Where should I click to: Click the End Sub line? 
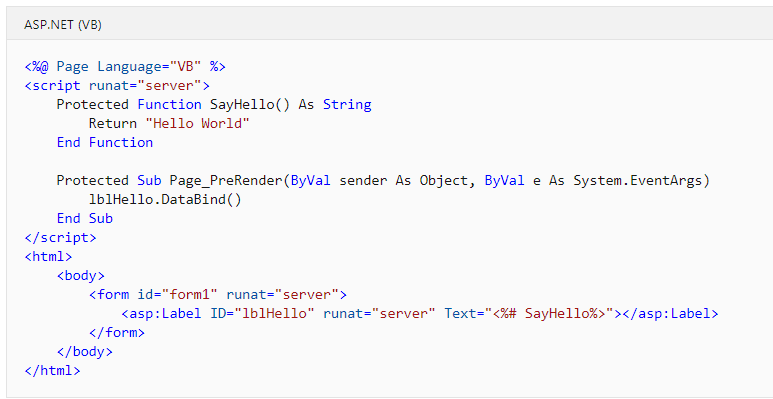(x=85, y=218)
